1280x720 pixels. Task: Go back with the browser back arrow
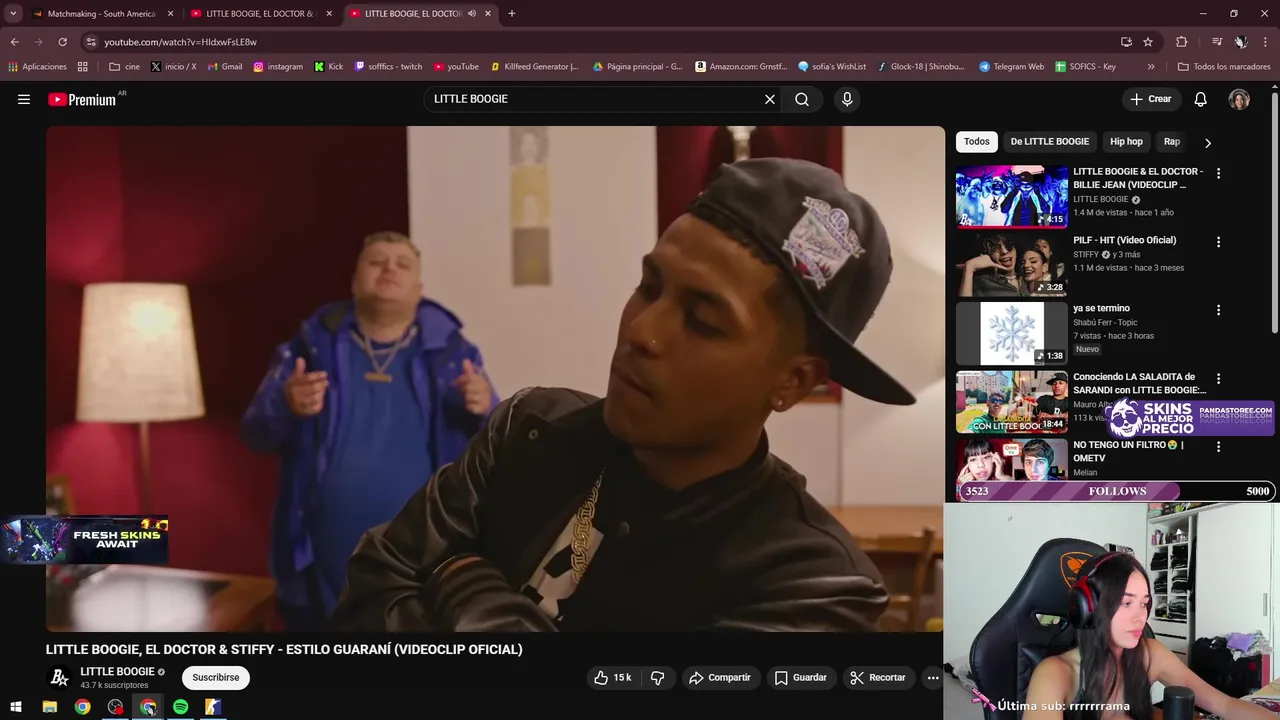point(14,42)
